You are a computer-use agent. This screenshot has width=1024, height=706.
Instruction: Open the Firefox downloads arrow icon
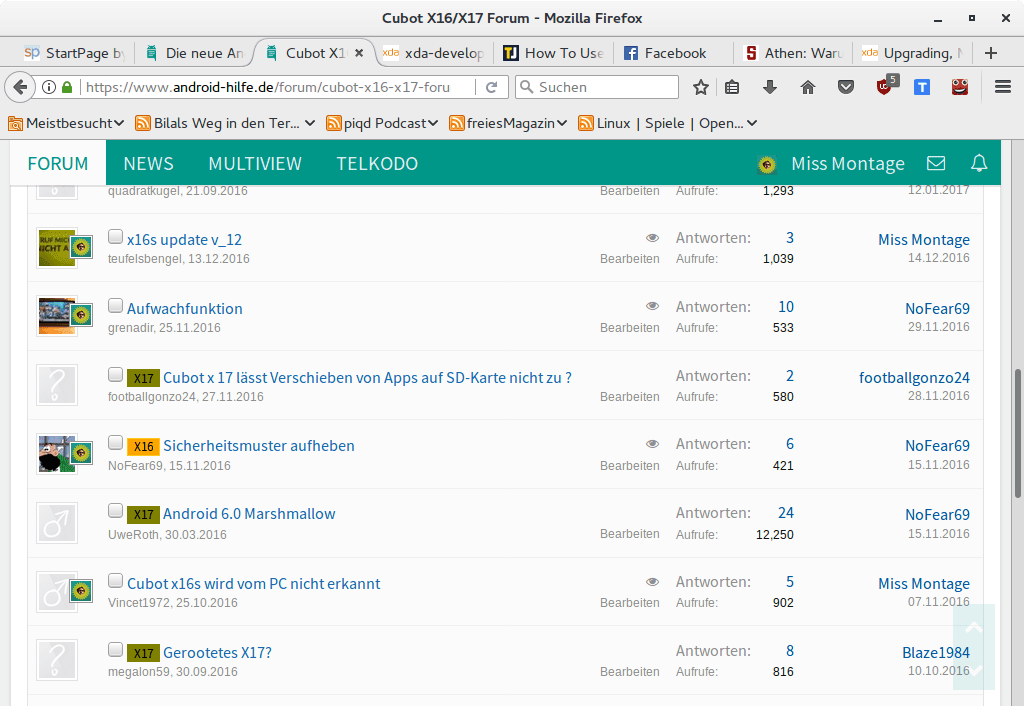770,87
